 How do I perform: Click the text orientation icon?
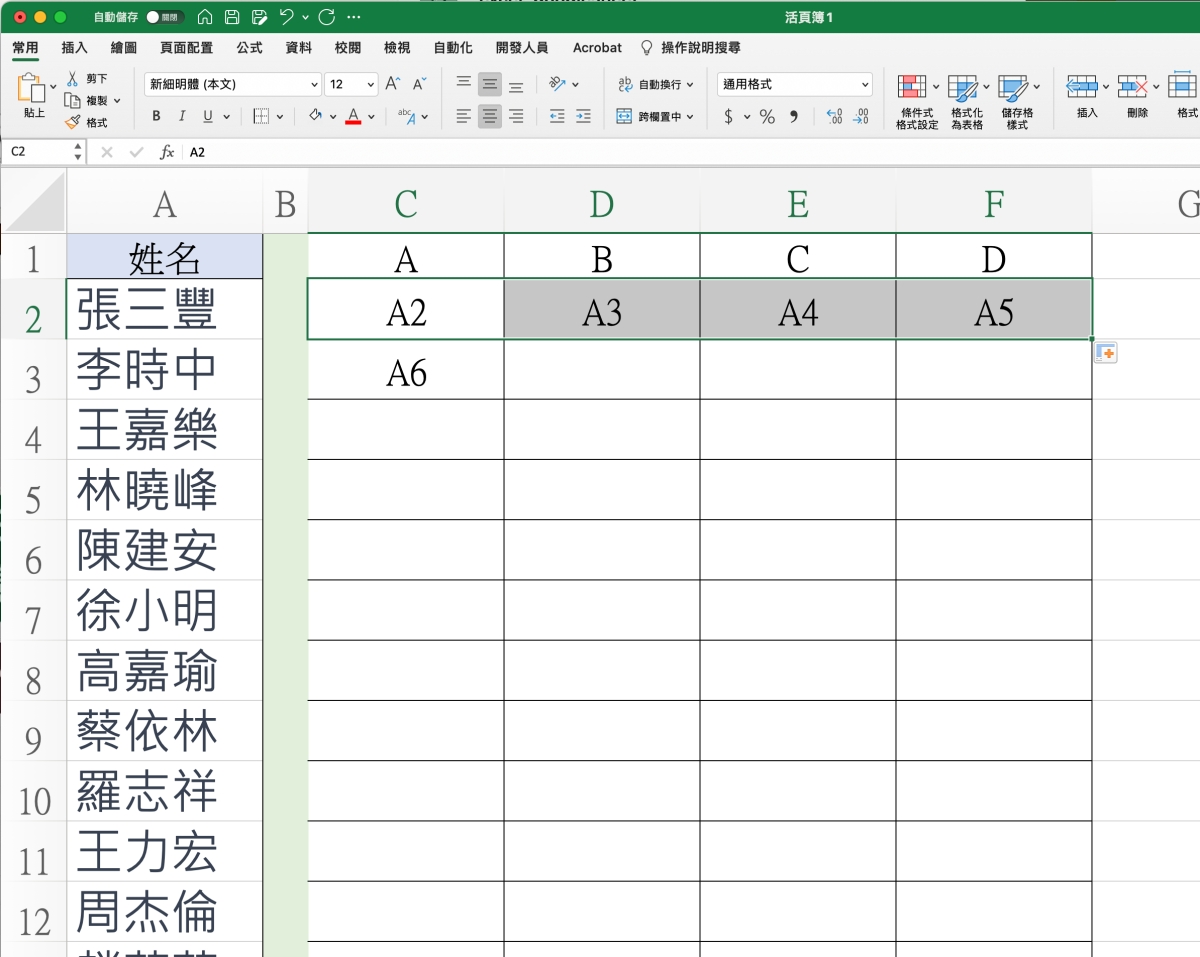(x=558, y=84)
